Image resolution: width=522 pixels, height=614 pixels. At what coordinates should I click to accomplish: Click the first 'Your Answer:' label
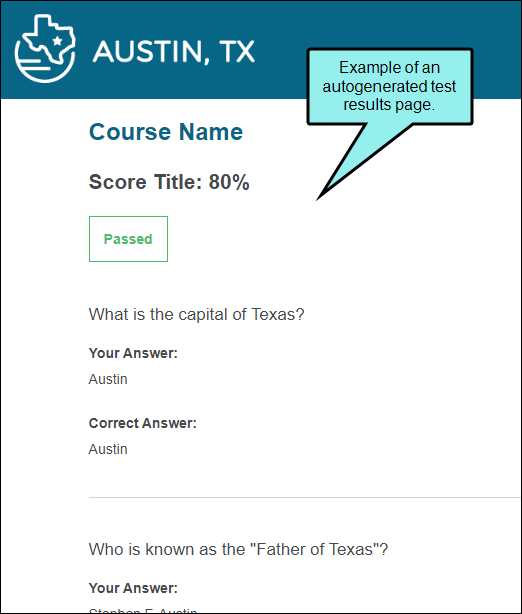click(133, 353)
